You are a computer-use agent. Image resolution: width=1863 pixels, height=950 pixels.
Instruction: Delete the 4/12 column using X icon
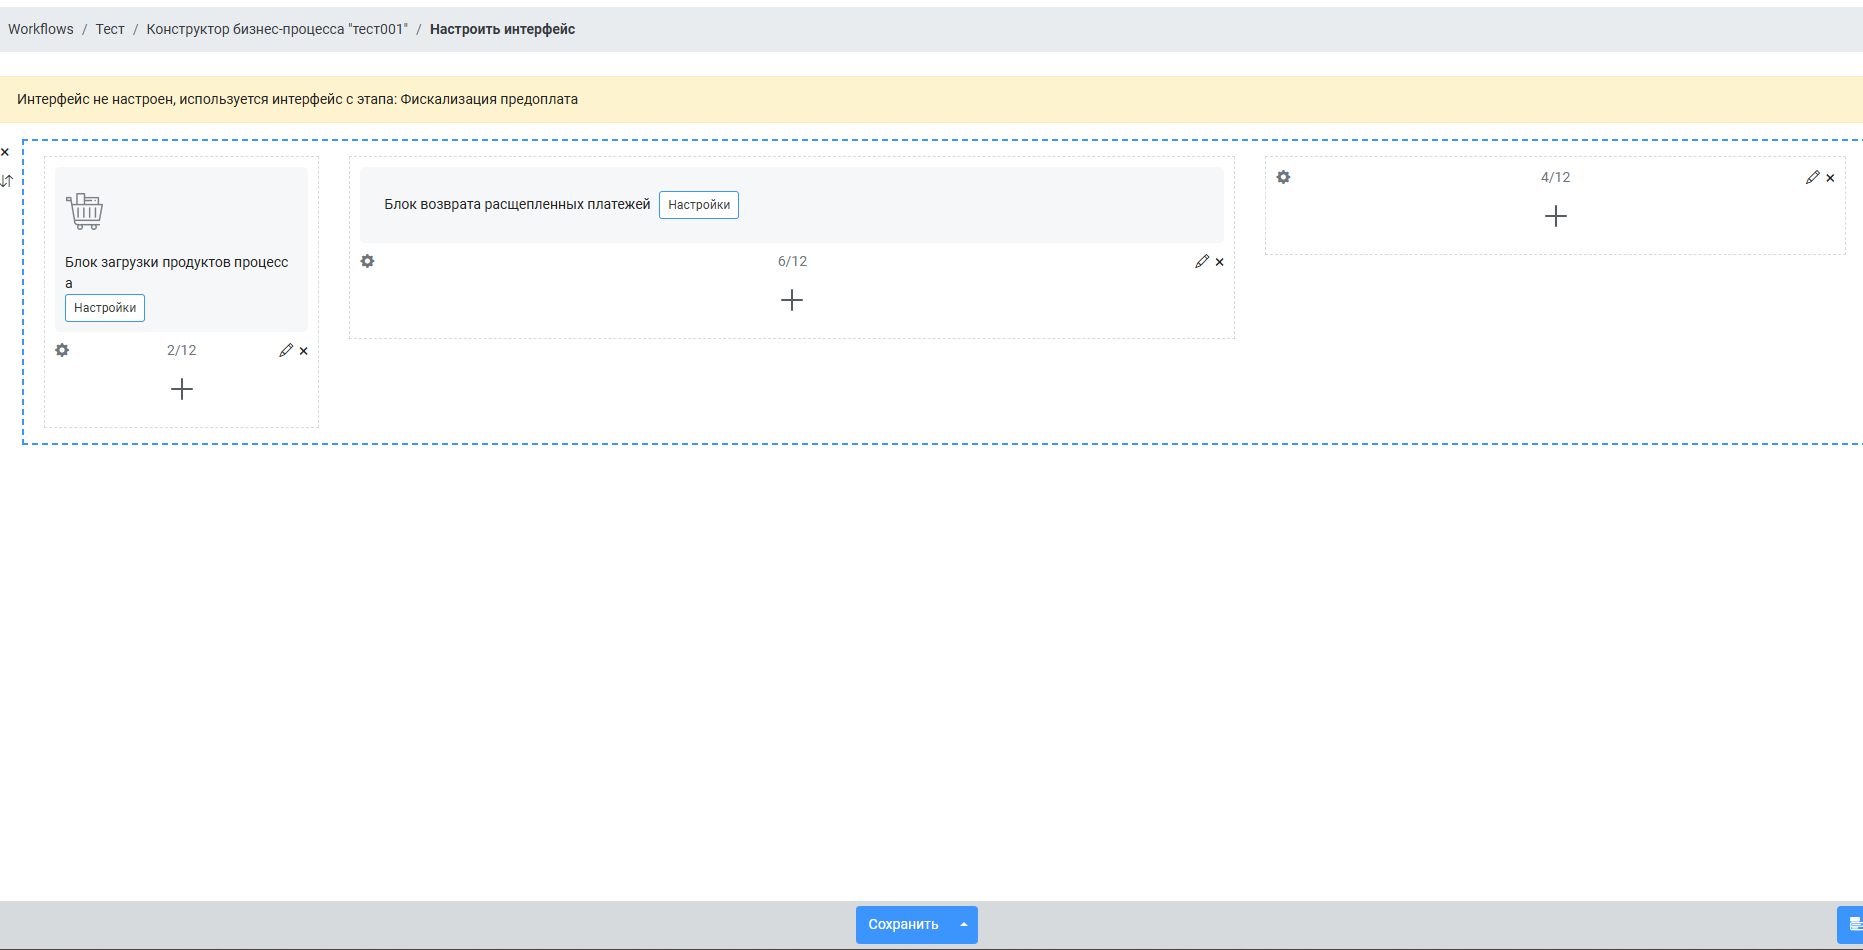(1831, 178)
